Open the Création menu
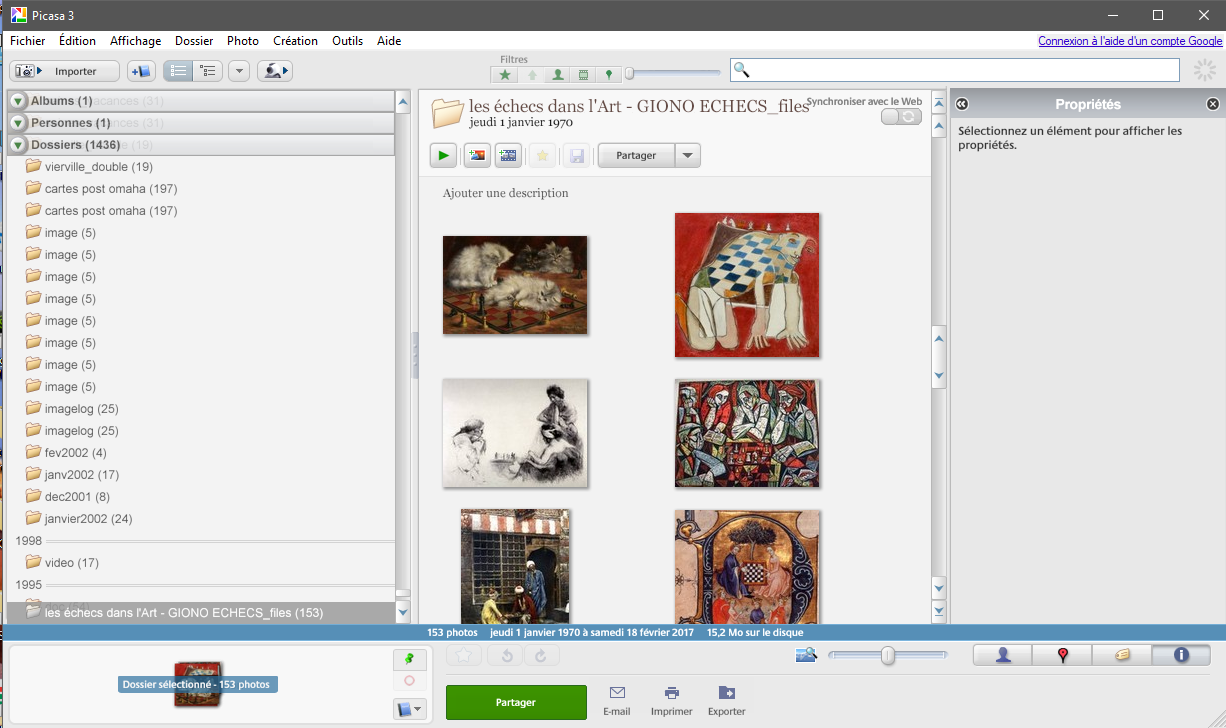The height and width of the screenshot is (728, 1226). pyautogui.click(x=295, y=41)
